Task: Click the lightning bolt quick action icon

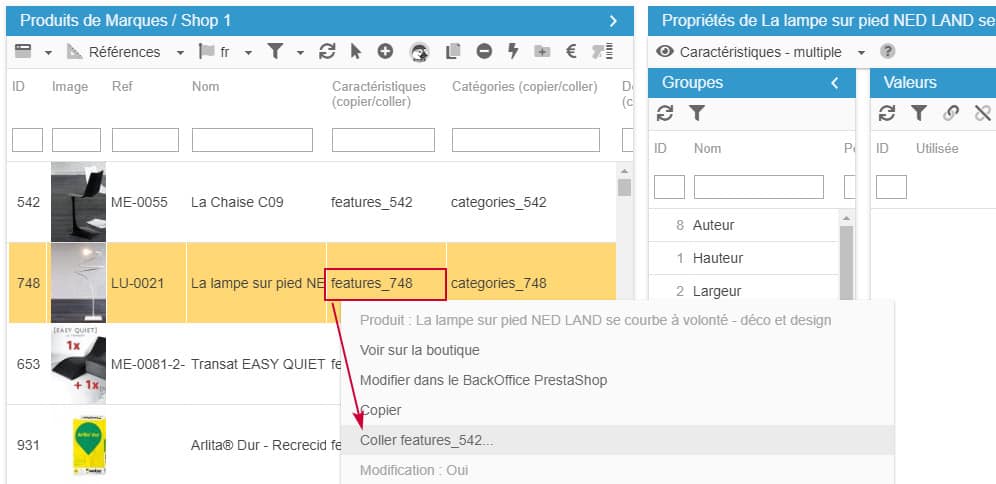Action: (513, 52)
